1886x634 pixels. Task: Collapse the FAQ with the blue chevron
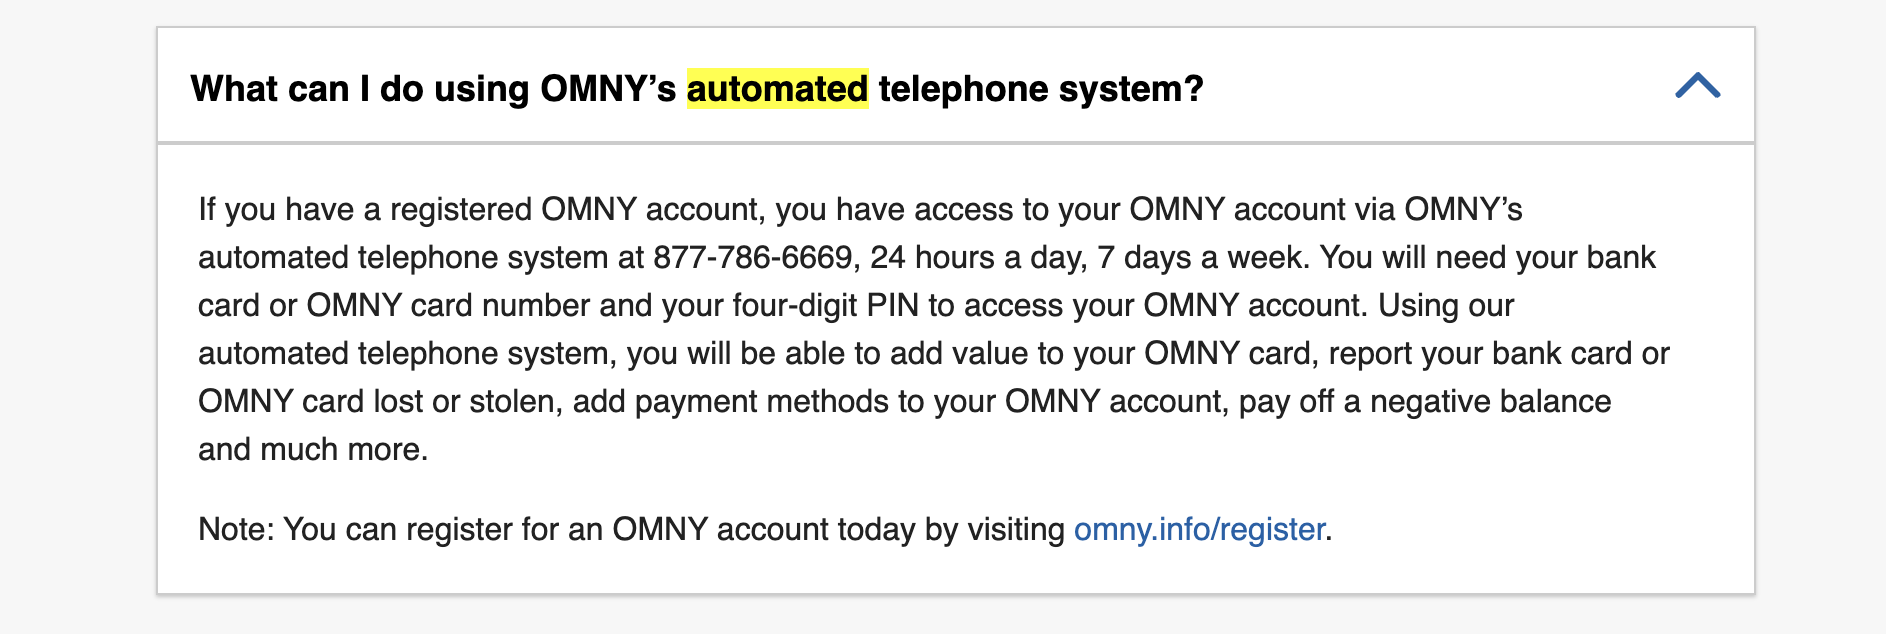pos(1697,86)
